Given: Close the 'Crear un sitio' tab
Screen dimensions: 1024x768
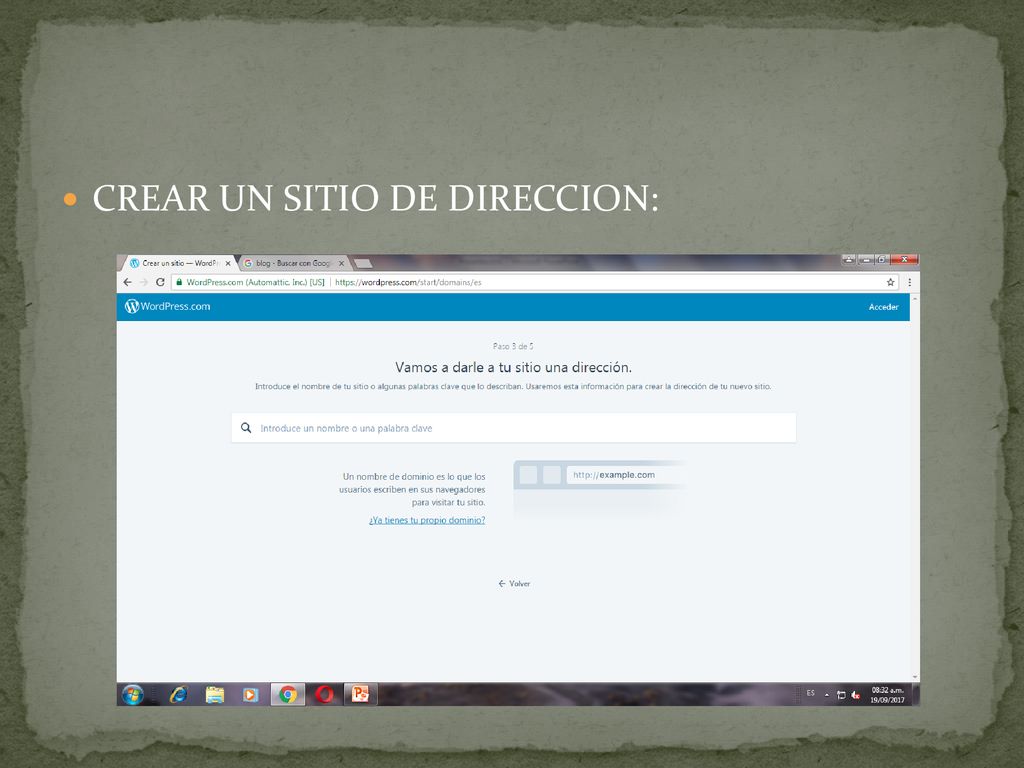Looking at the screenshot, I should tap(228, 263).
